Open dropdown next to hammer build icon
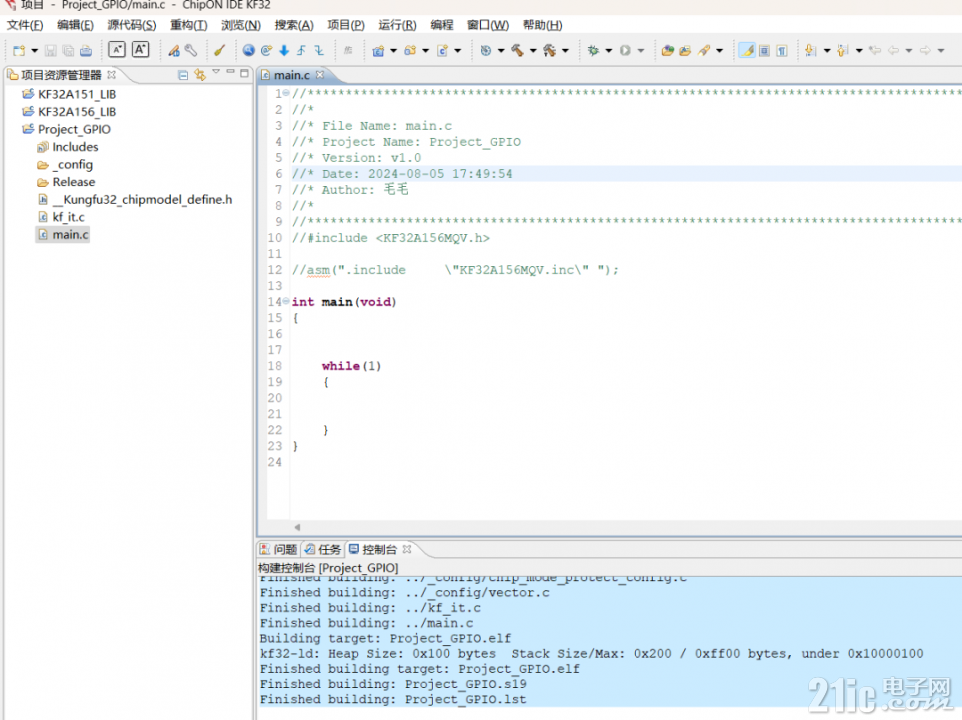This screenshot has height=720, width=962. pyautogui.click(x=533, y=50)
